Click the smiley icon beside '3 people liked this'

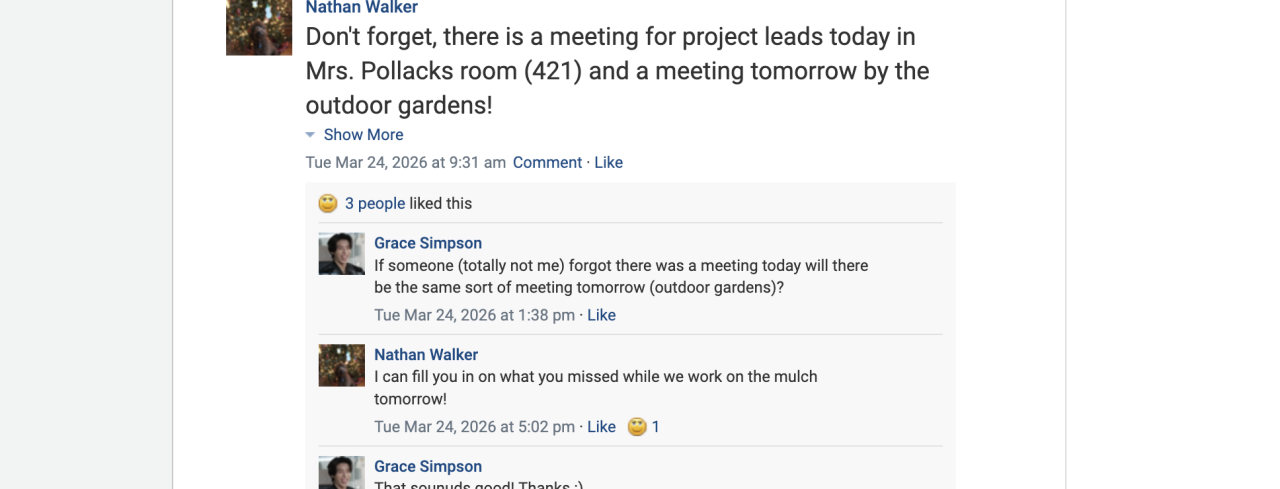[x=328, y=204]
